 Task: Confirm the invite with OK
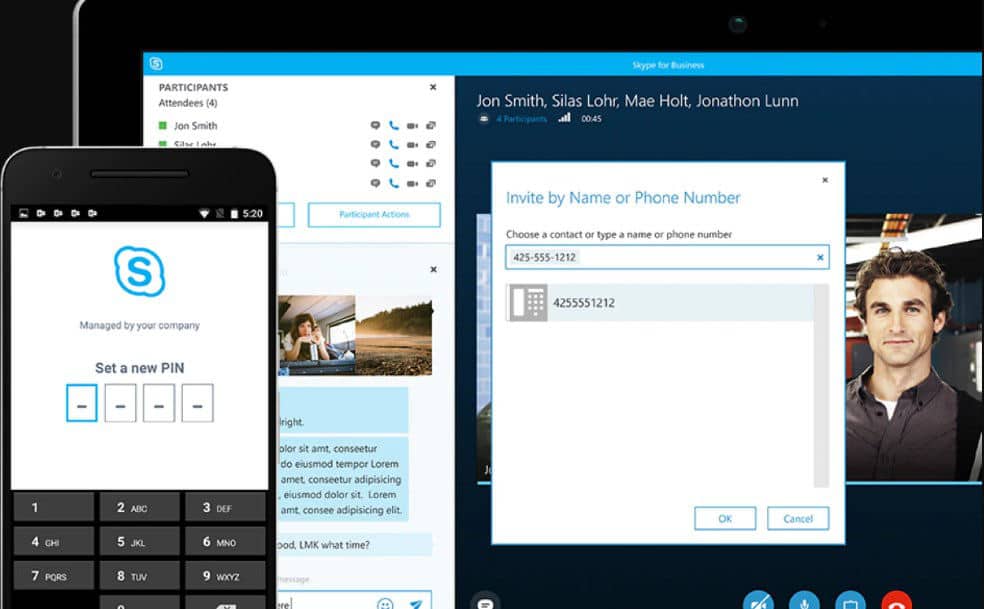725,519
